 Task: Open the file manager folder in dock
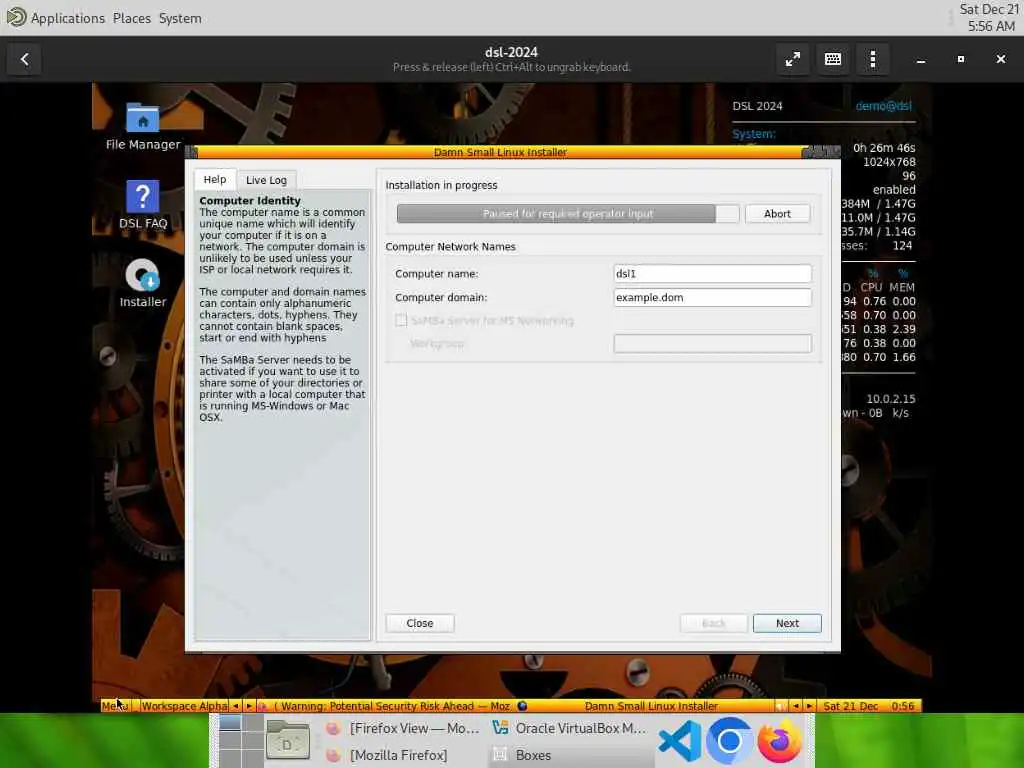[x=287, y=741]
